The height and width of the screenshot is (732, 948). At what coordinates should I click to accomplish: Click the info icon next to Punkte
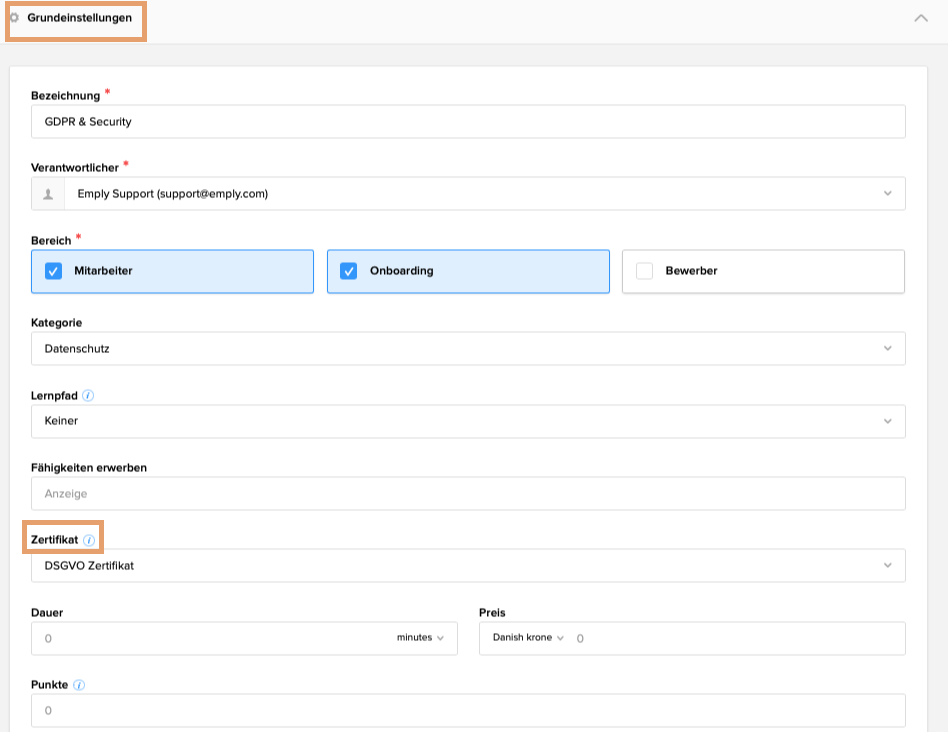pyautogui.click(x=79, y=684)
